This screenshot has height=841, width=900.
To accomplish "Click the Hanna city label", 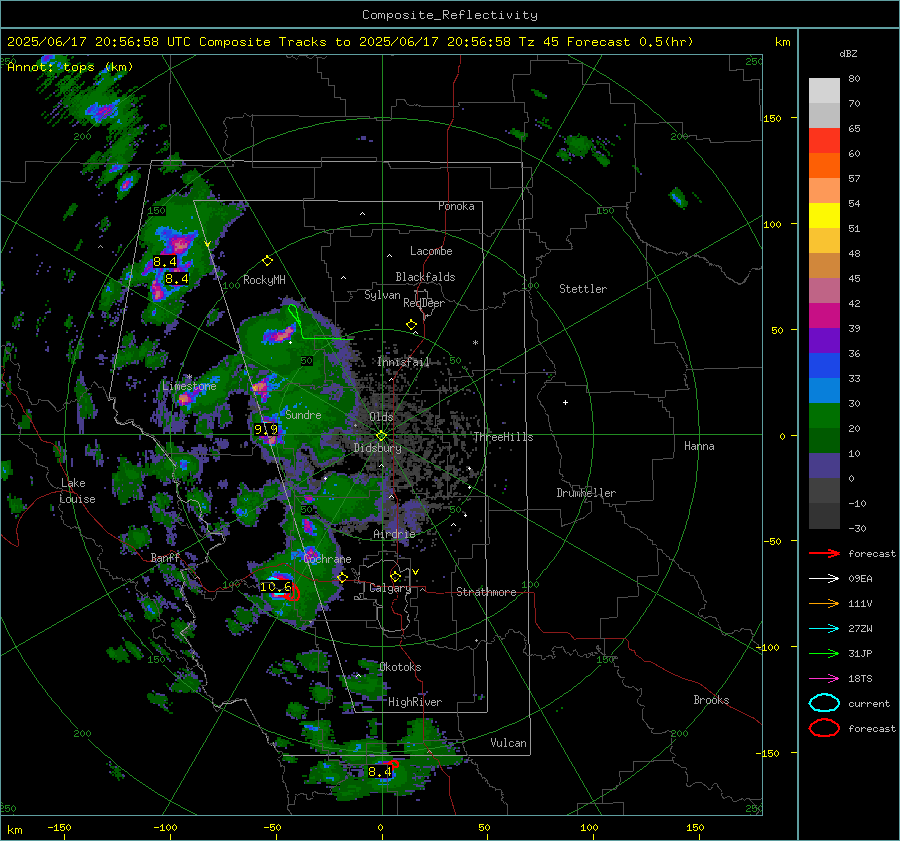I will tap(699, 446).
